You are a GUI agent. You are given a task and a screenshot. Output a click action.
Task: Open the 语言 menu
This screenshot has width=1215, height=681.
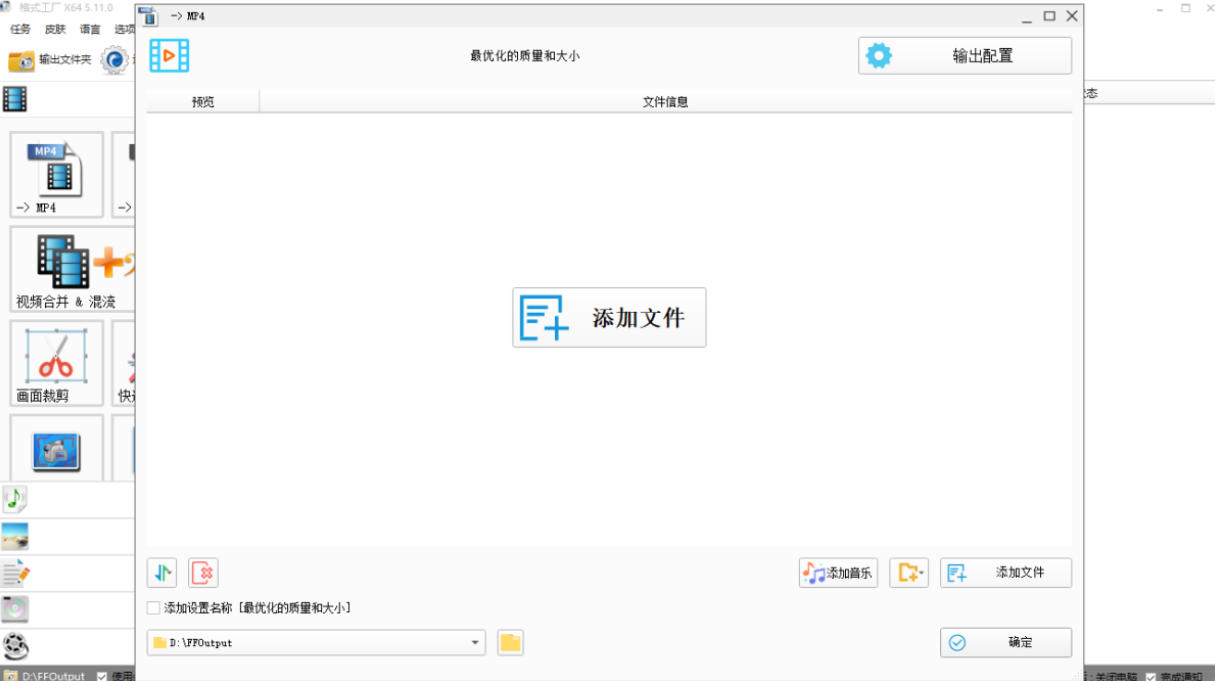coord(90,29)
